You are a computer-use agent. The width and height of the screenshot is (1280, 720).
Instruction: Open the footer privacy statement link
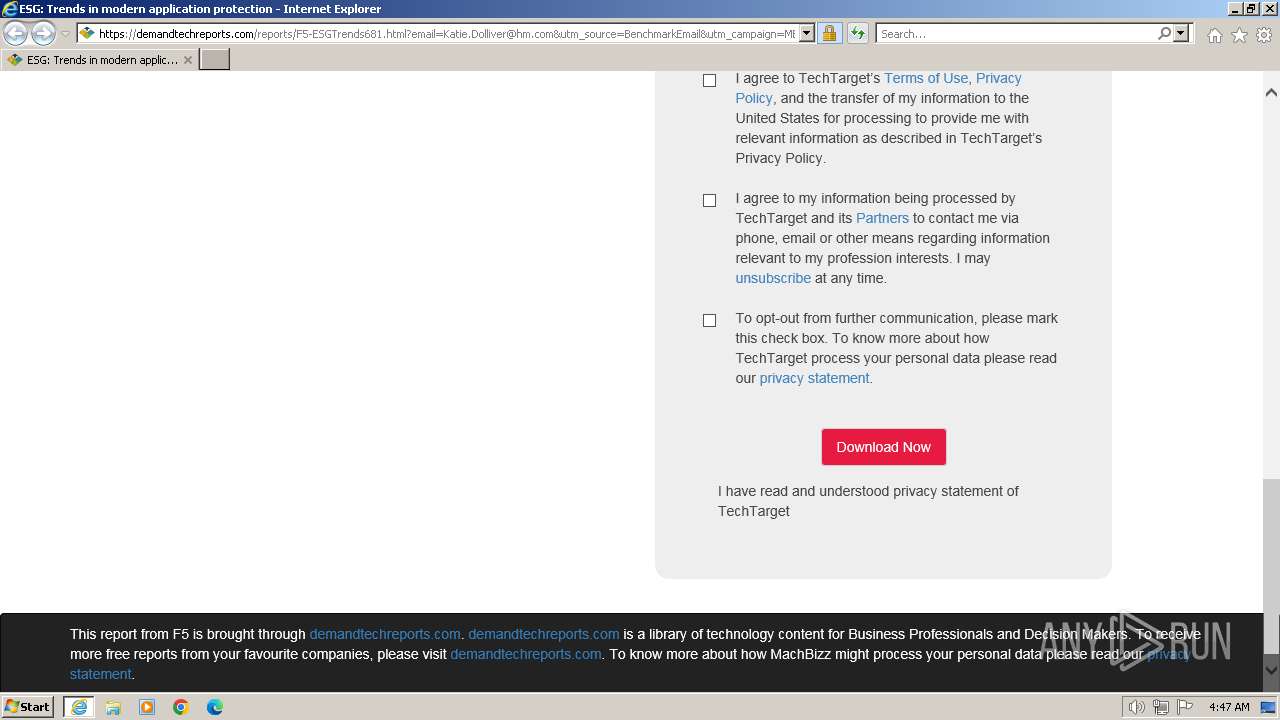tap(1168, 654)
